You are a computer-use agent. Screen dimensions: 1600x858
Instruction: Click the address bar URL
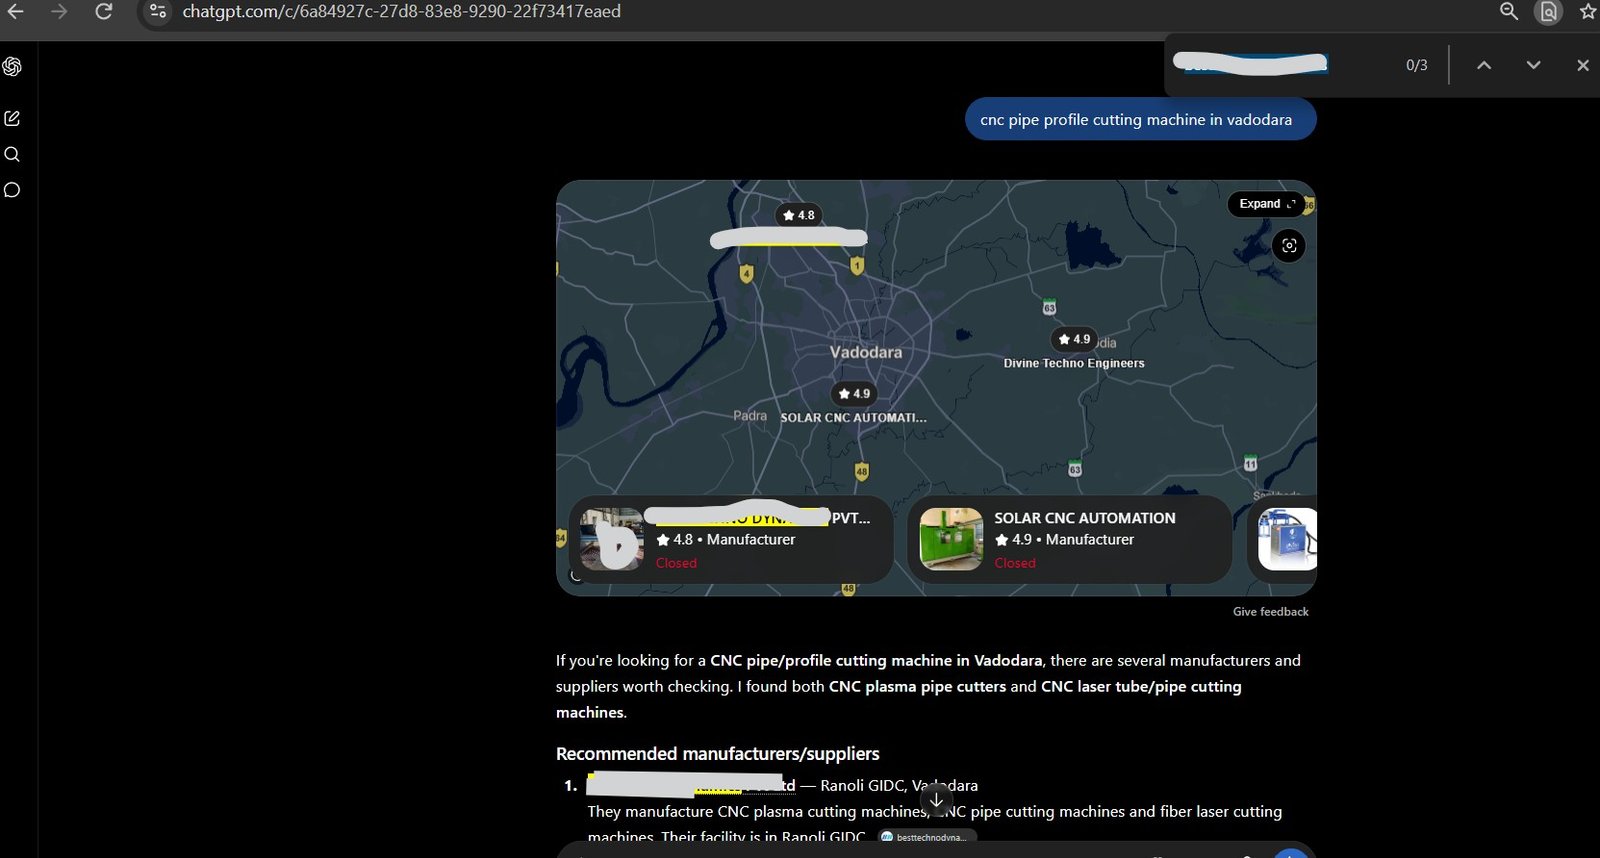(401, 12)
